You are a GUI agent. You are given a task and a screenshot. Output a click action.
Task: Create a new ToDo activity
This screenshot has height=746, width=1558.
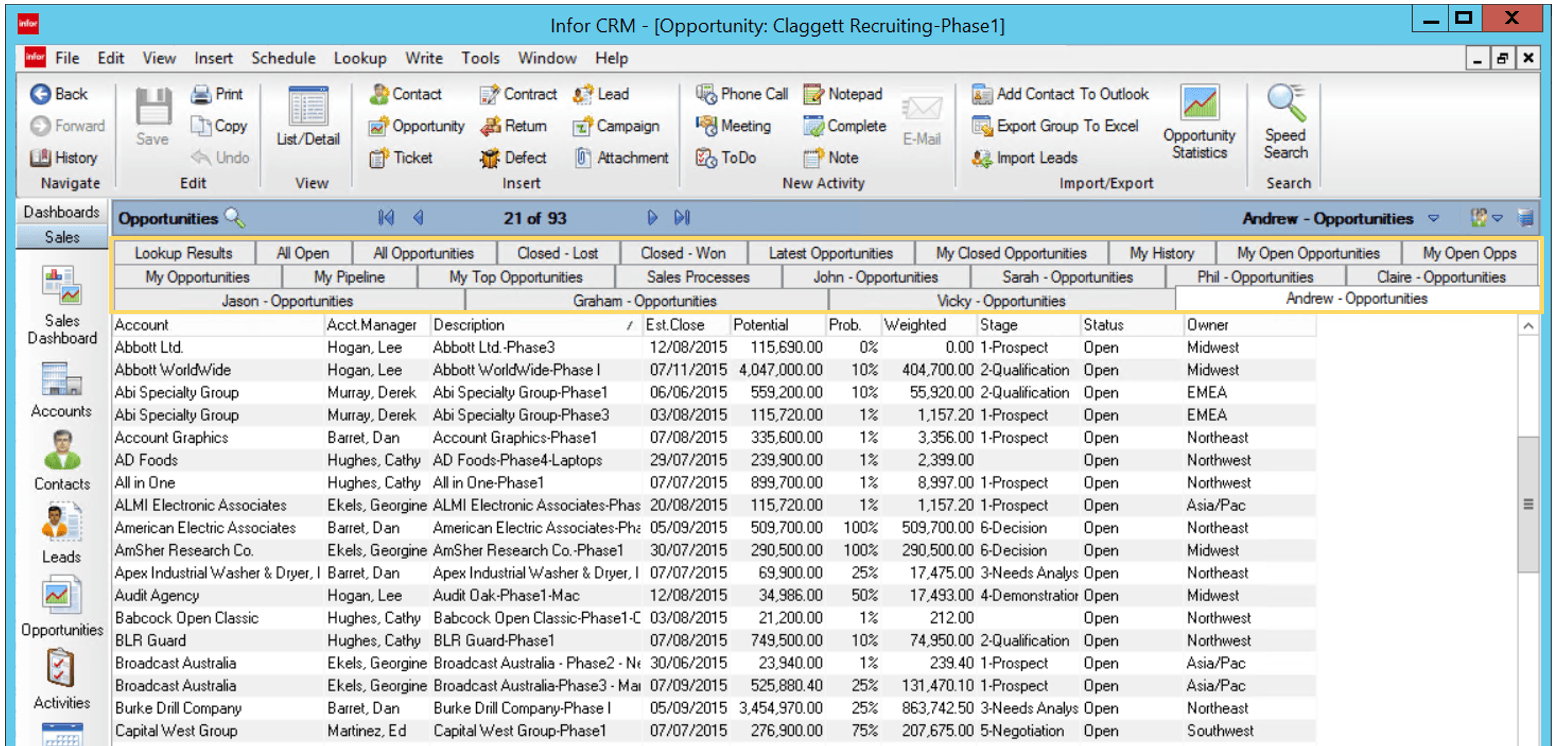(725, 158)
